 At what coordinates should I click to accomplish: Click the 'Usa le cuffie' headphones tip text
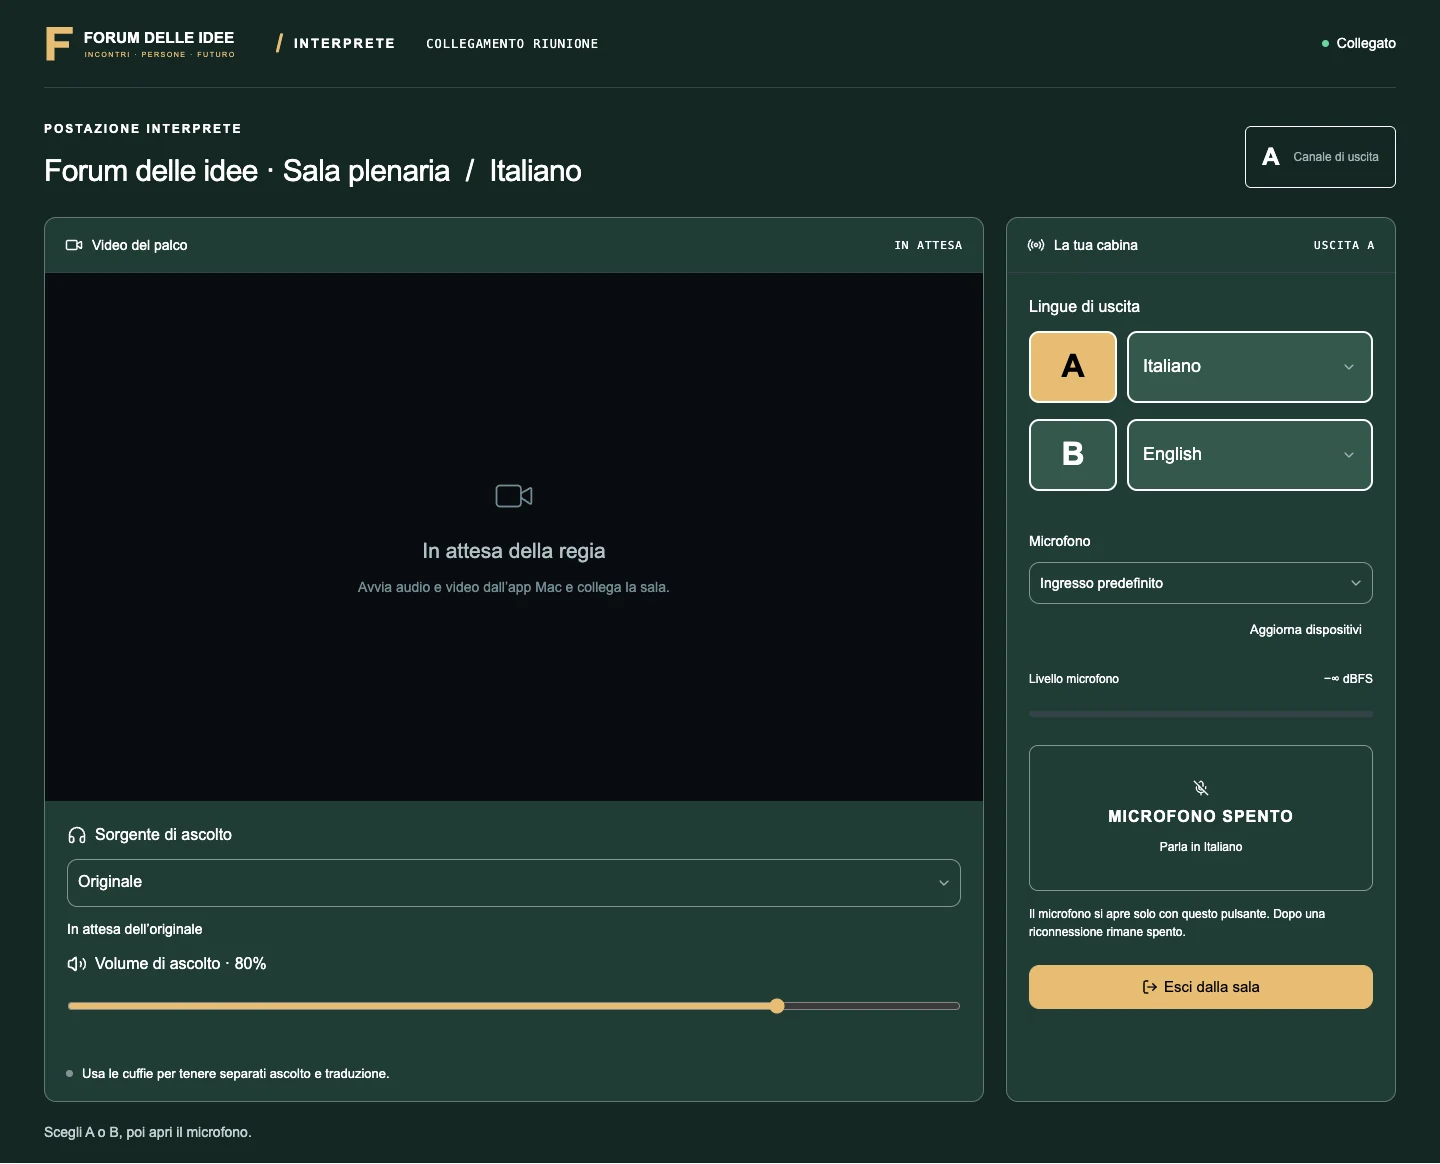(236, 1074)
